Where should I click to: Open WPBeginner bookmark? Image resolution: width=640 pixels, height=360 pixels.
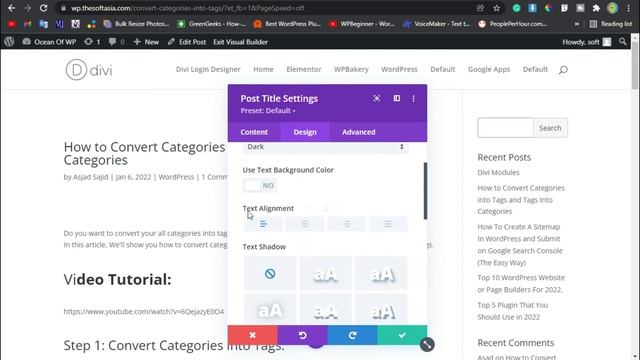[x=362, y=24]
